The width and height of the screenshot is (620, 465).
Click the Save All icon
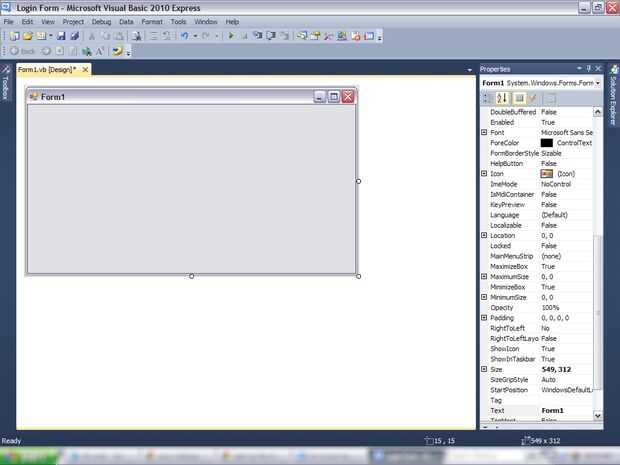coord(74,36)
